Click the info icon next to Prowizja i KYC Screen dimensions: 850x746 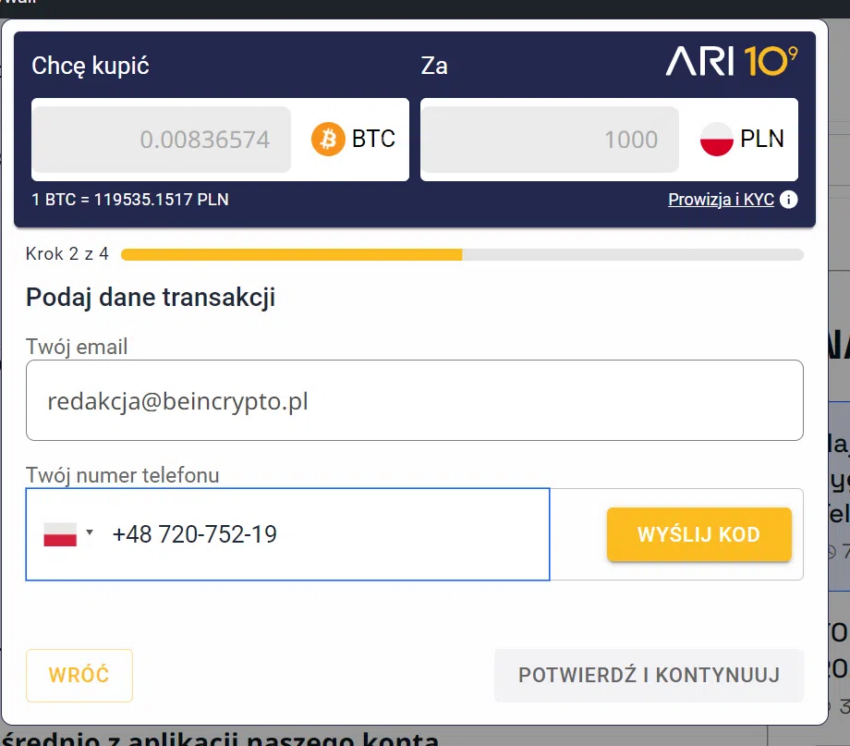pos(789,200)
